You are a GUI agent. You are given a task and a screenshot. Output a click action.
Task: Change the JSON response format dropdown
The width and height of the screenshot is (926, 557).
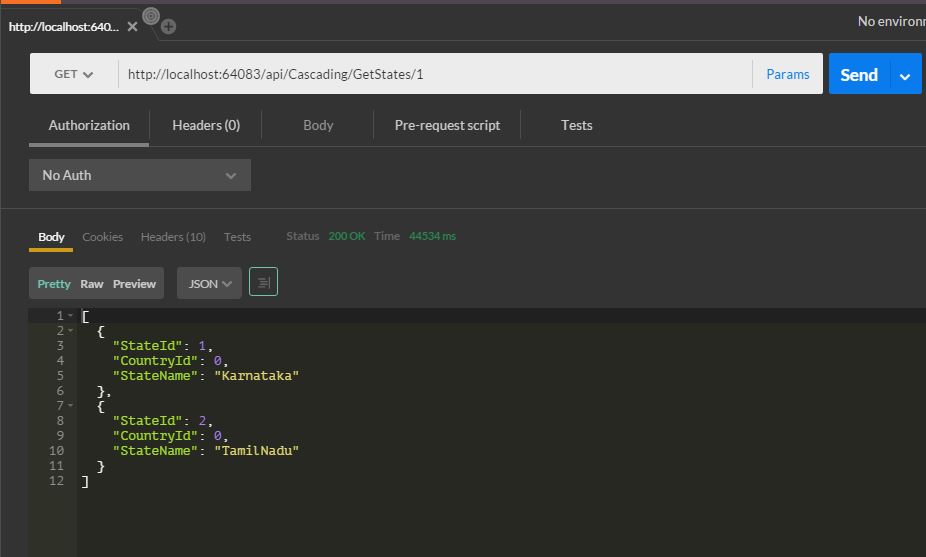pos(210,284)
